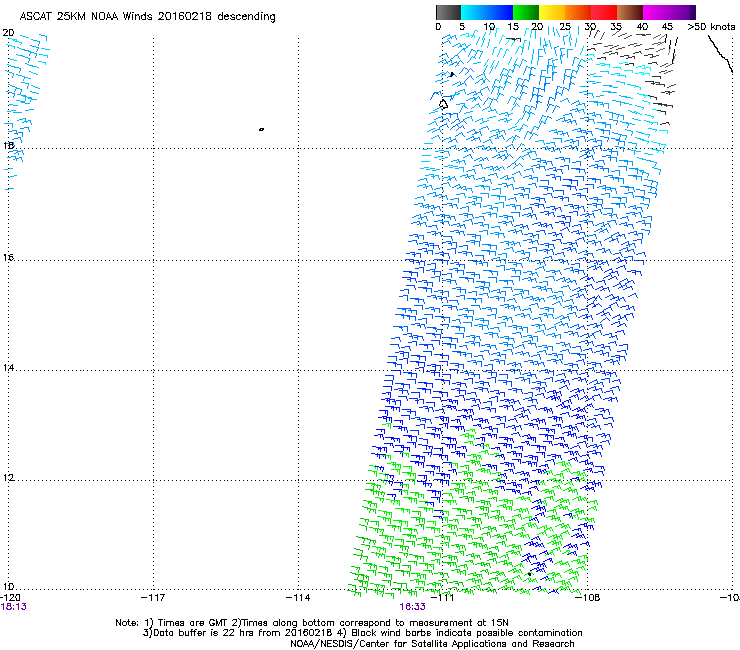Click the plot title 'ASCAT 25KM NOAA Winds 20160218 descending'
740x650 pixels.
[147, 17]
